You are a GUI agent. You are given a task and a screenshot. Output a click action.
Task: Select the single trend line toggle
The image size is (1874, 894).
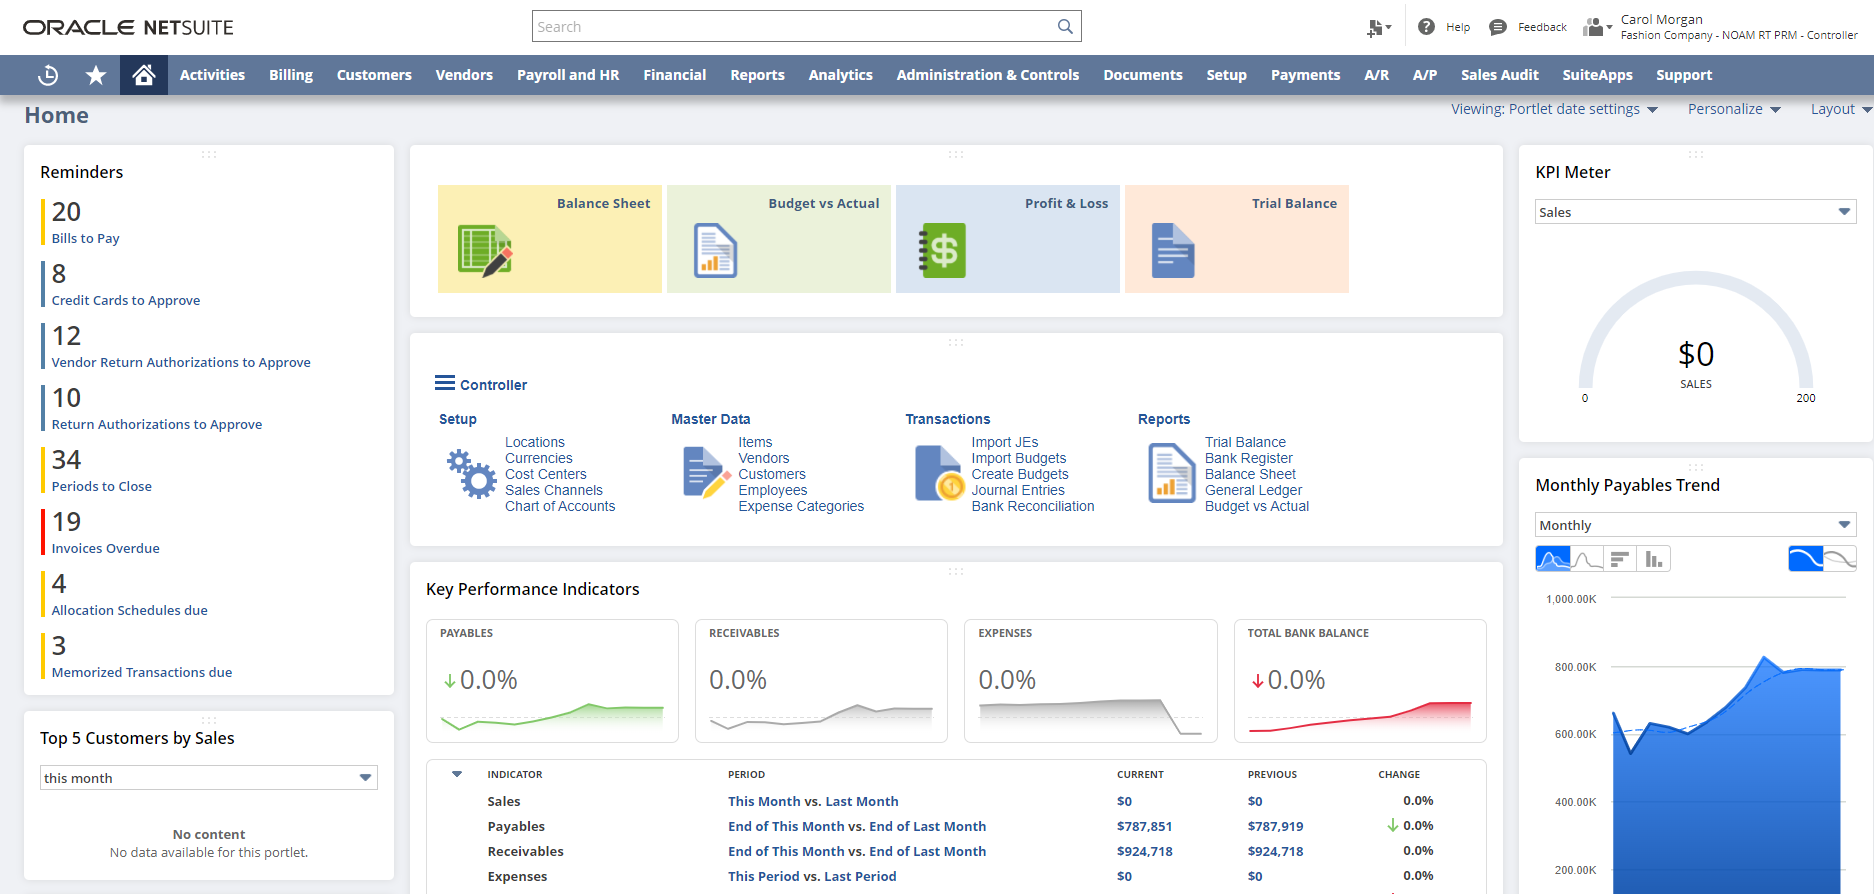point(1806,559)
